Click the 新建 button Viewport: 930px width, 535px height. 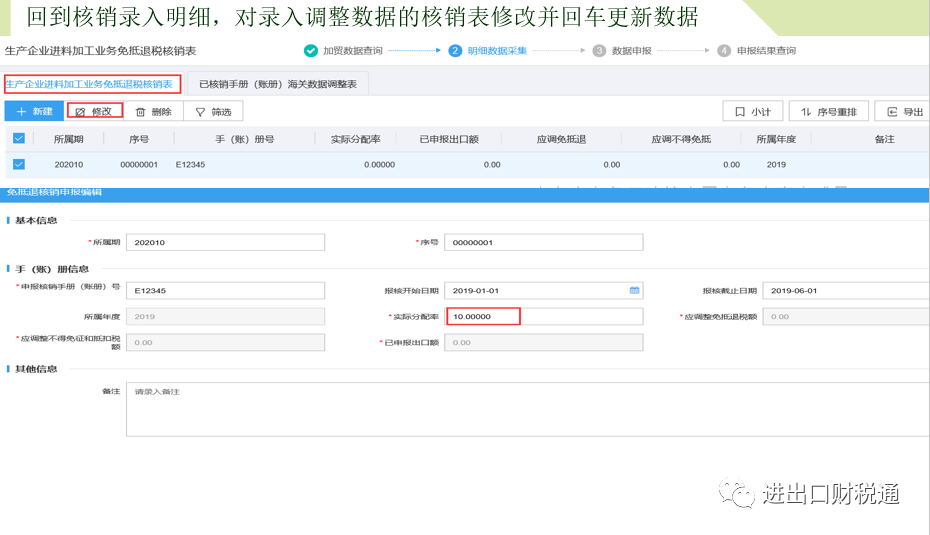coord(34,112)
